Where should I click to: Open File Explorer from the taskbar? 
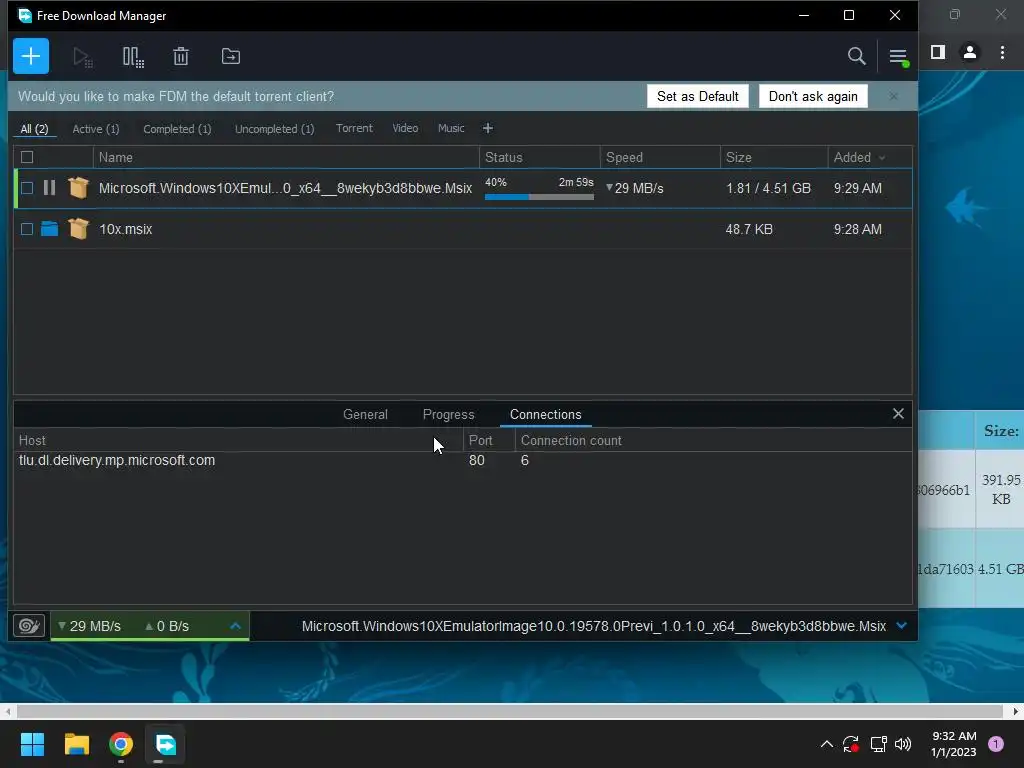pyautogui.click(x=76, y=744)
